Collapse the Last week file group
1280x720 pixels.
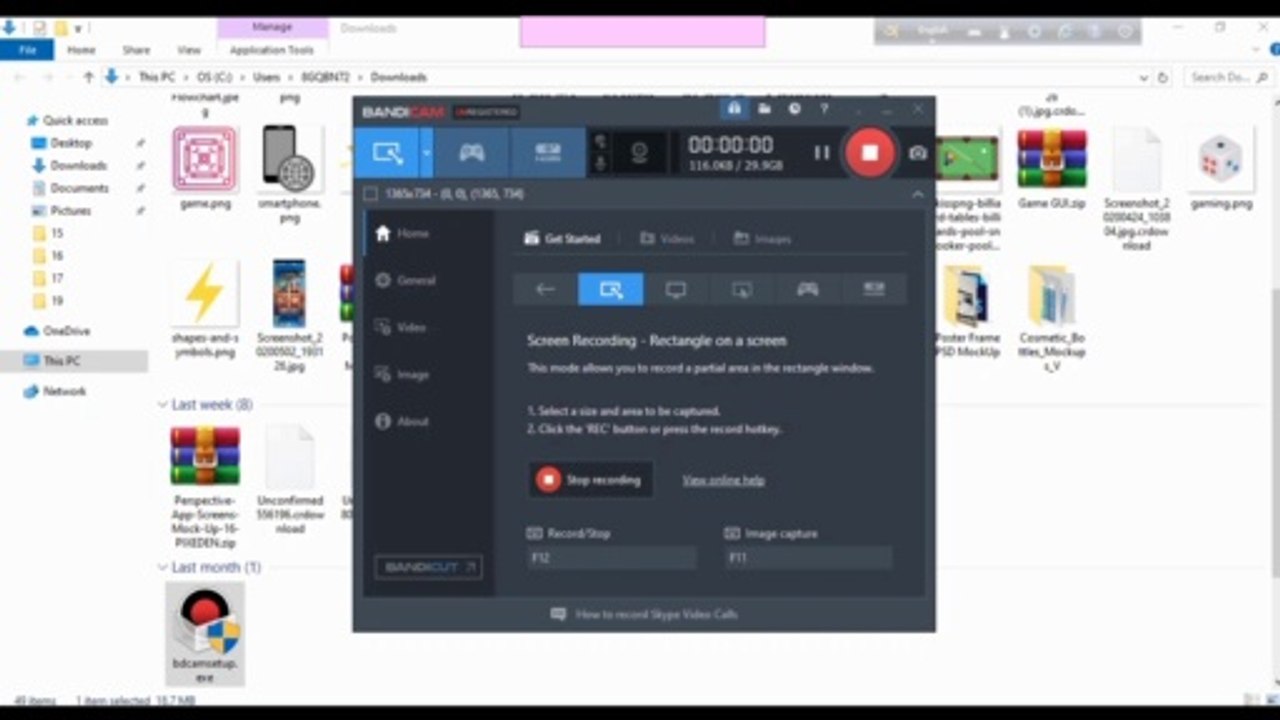162,405
